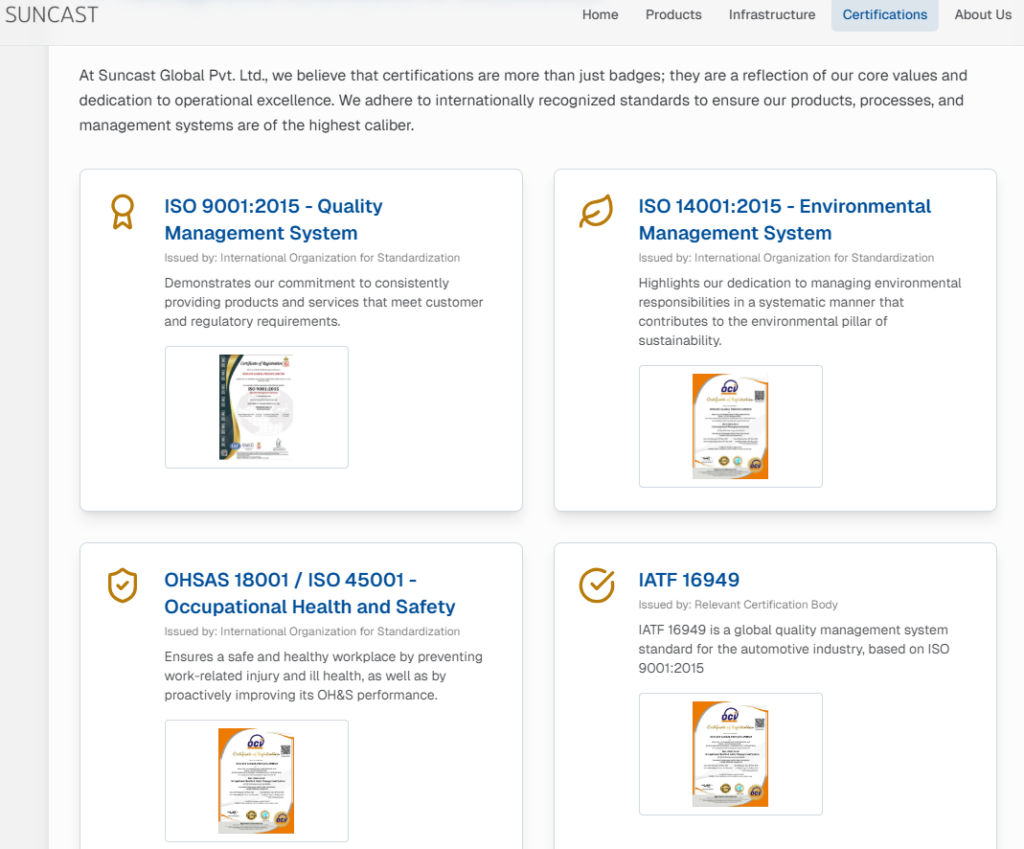Click the 'Ensures a safe and healthy workplace' description

pos(323,675)
